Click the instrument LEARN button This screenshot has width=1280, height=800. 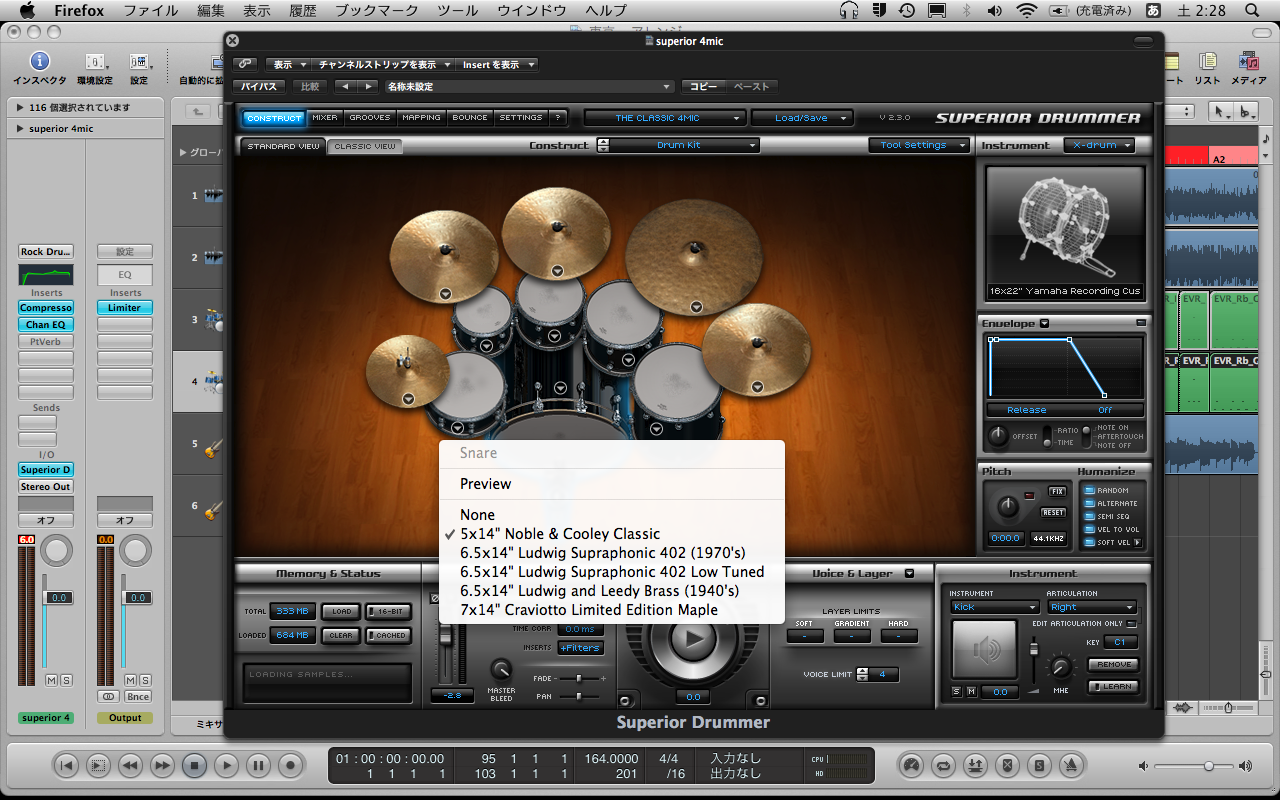[1114, 687]
